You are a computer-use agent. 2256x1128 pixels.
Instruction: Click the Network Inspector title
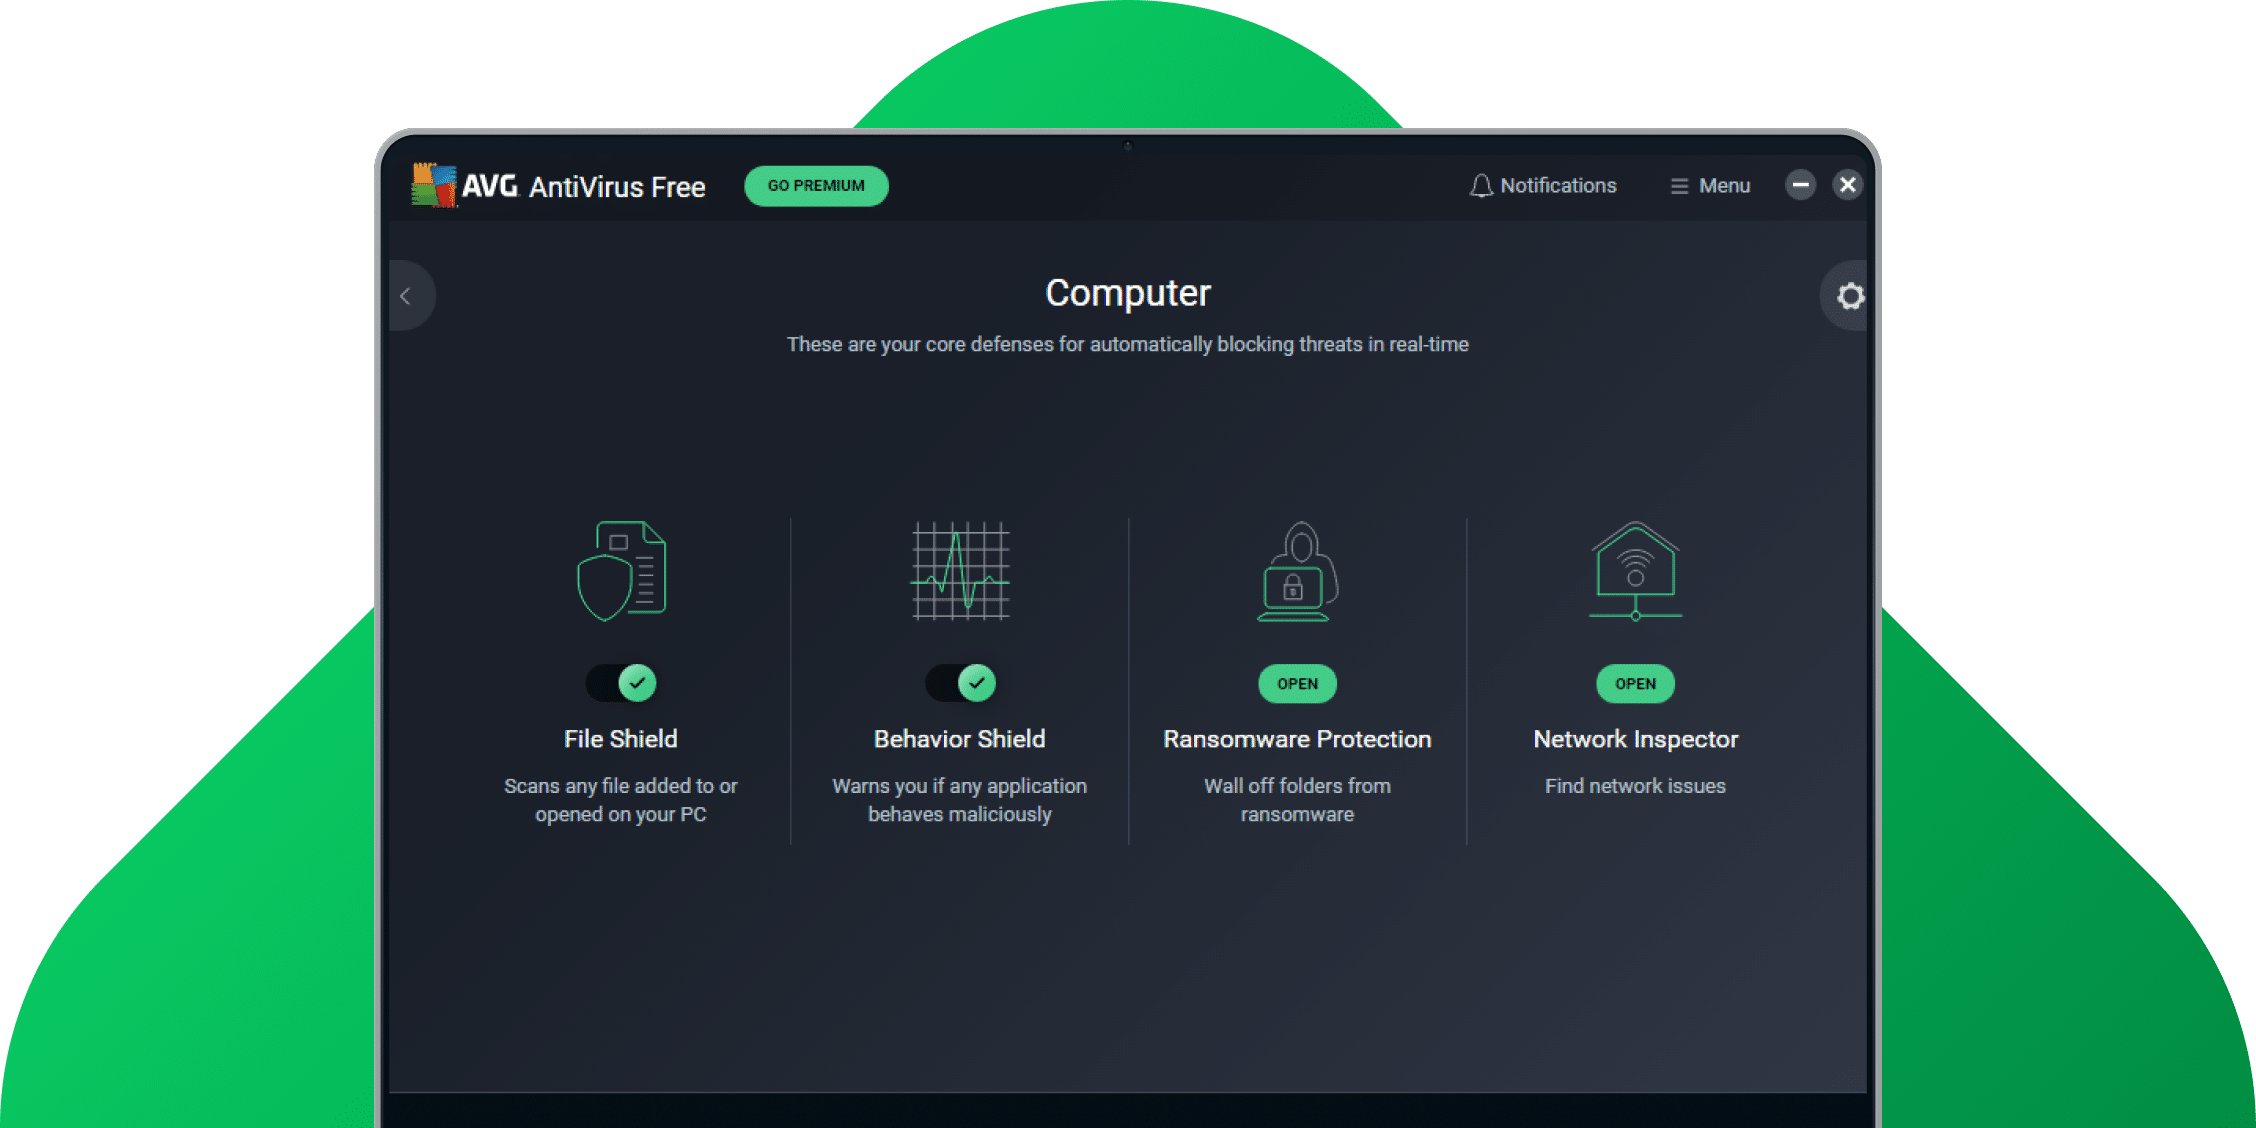tap(1636, 739)
